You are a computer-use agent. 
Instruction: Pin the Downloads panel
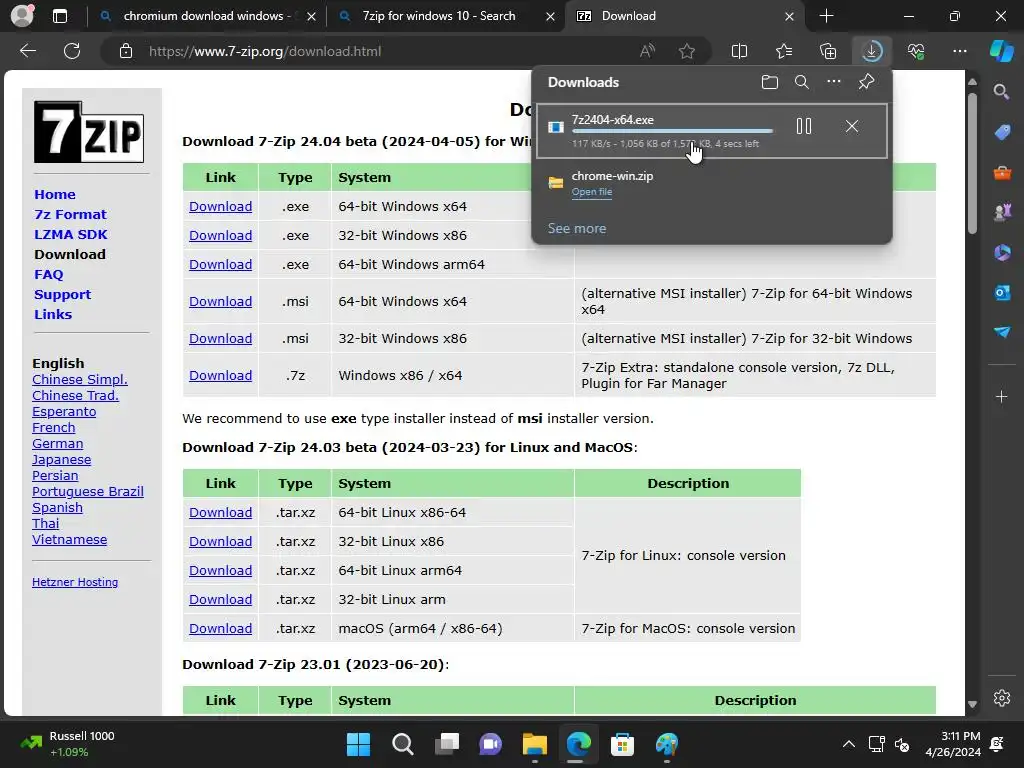pos(867,82)
